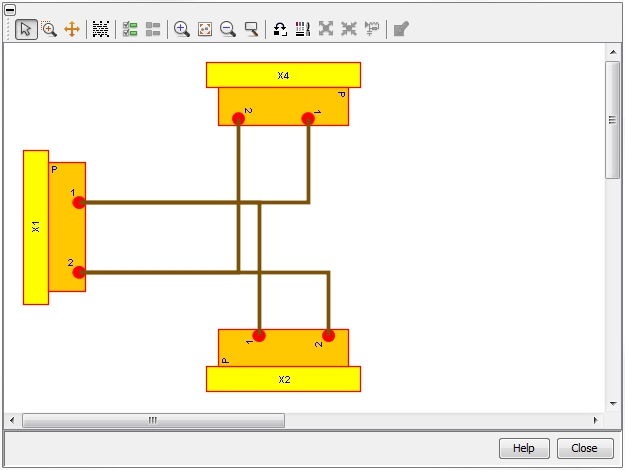Click the gray connector routing icon
This screenshot has width=625, height=470.
372,29
